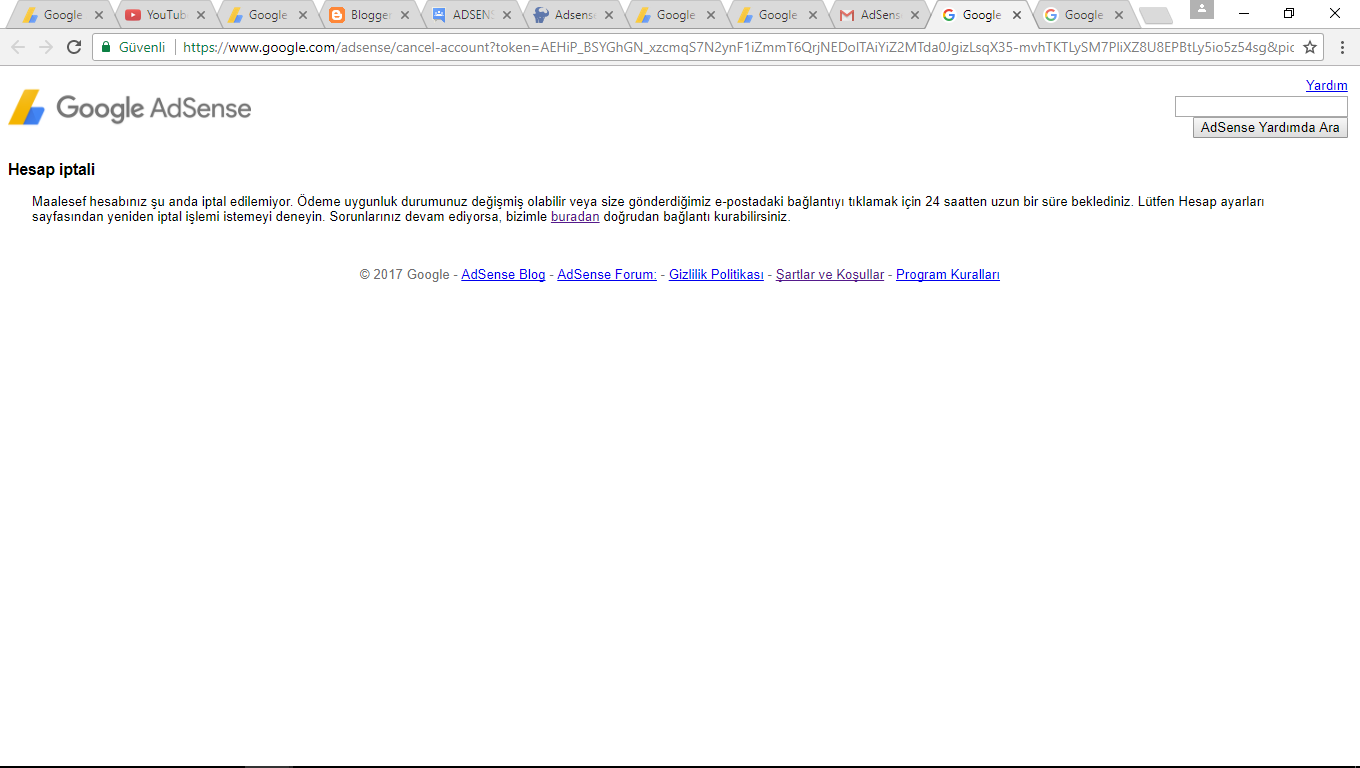
Task: Follow the buradan contact link
Action: tap(575, 217)
